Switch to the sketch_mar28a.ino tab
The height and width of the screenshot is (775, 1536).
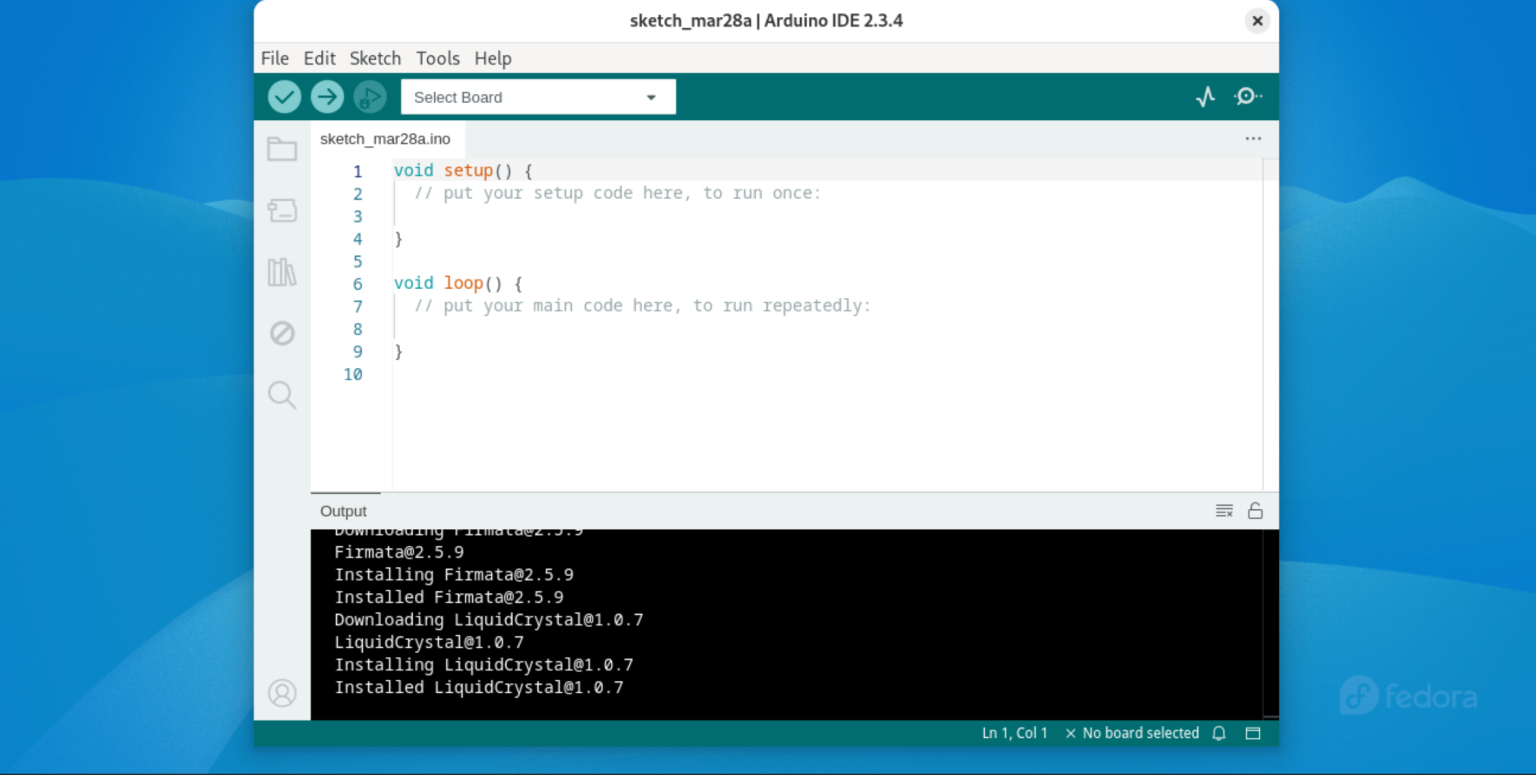click(387, 139)
